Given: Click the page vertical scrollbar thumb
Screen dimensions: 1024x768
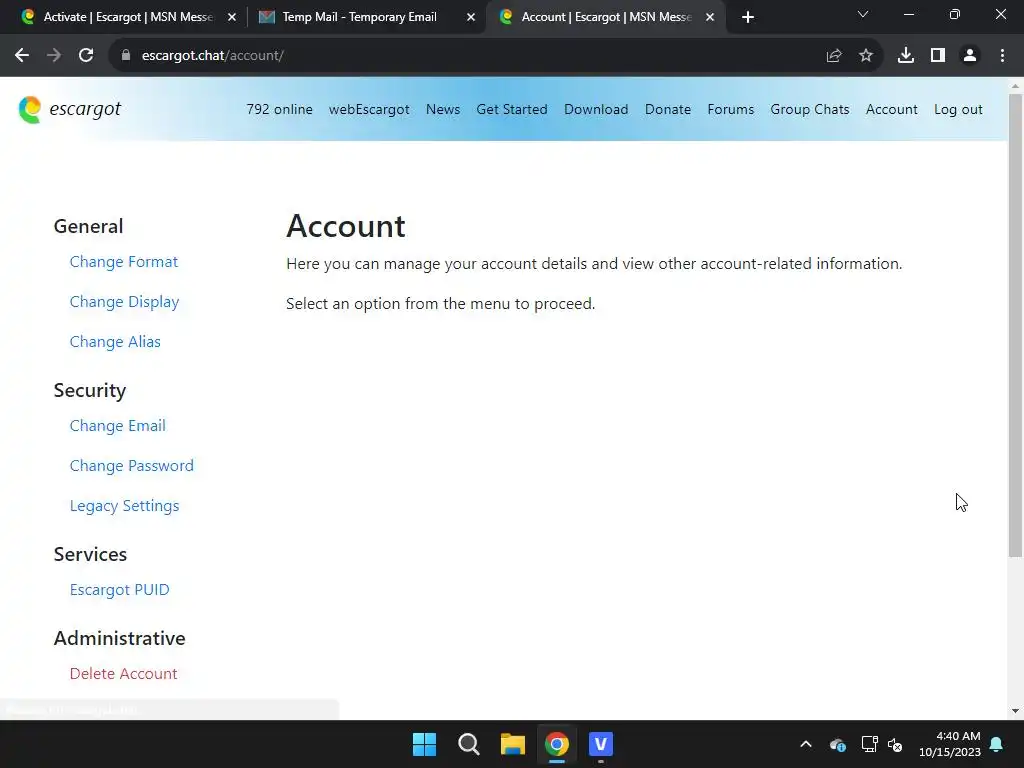Looking at the screenshot, I should click(1015, 325).
